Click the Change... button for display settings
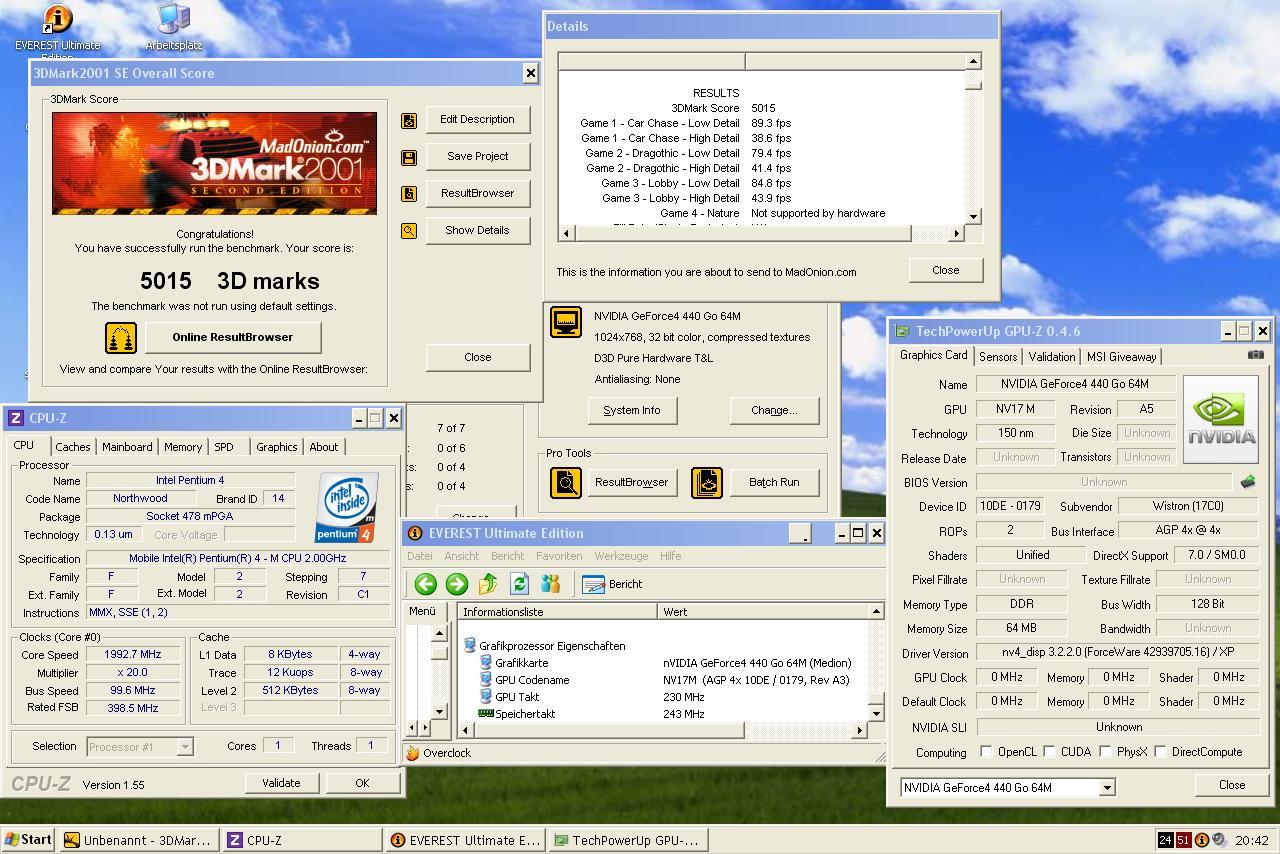The height and width of the screenshot is (854, 1280). pos(774,410)
